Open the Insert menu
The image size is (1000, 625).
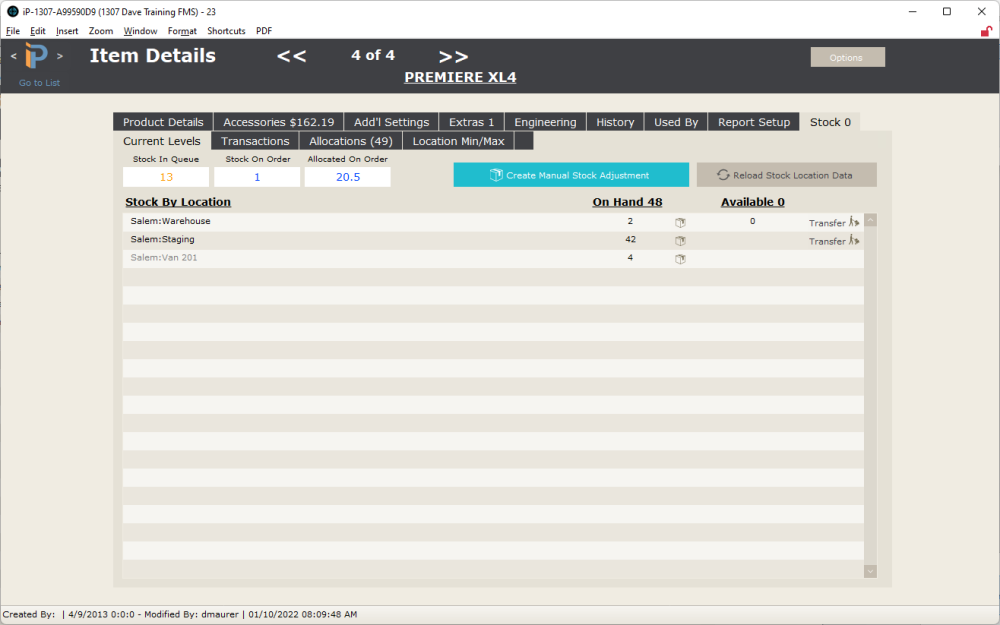[x=67, y=31]
